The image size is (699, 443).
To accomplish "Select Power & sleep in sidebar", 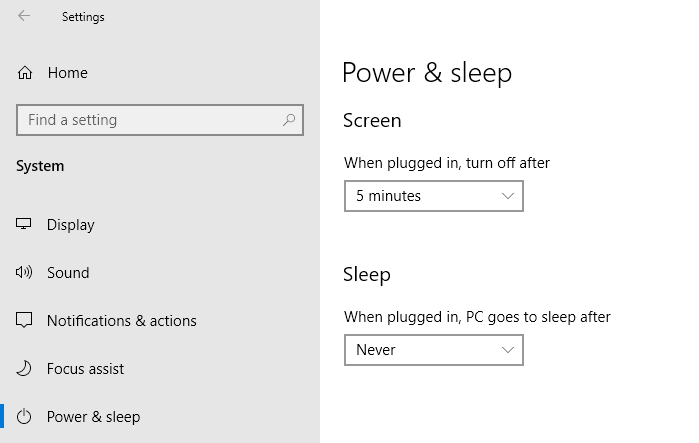I will click(93, 417).
